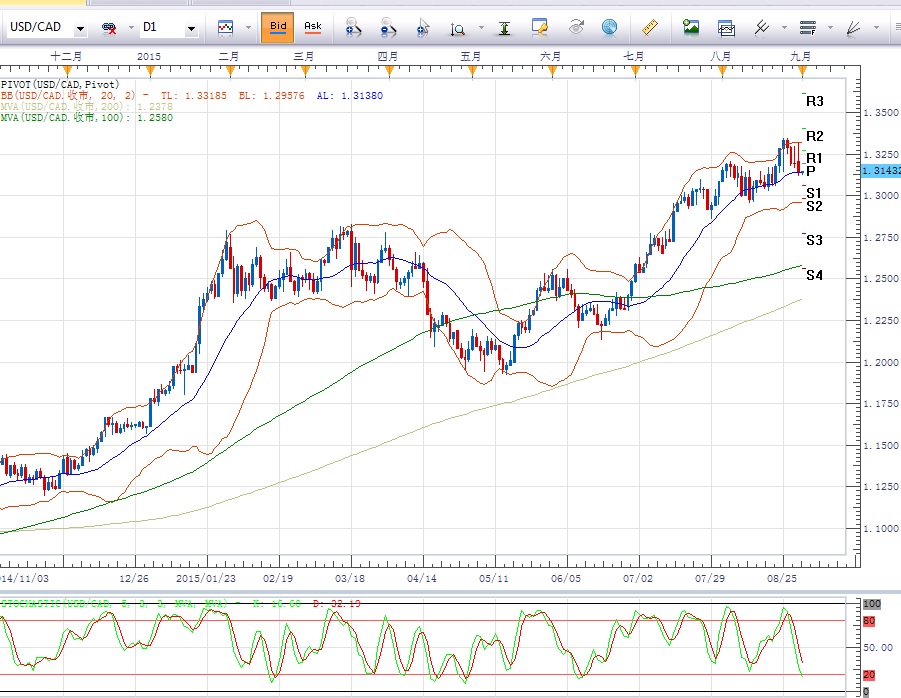Click the S2 pivot level label

pos(814,206)
